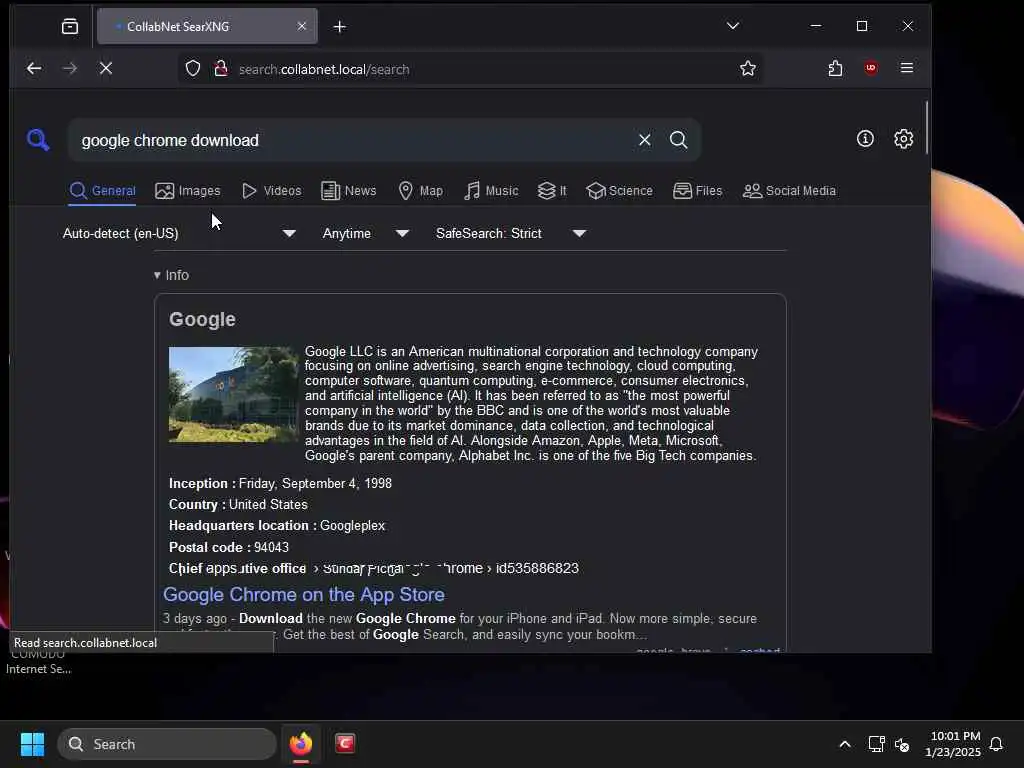
Task: Open the SafeSearch: Strict dropdown
Action: click(511, 233)
